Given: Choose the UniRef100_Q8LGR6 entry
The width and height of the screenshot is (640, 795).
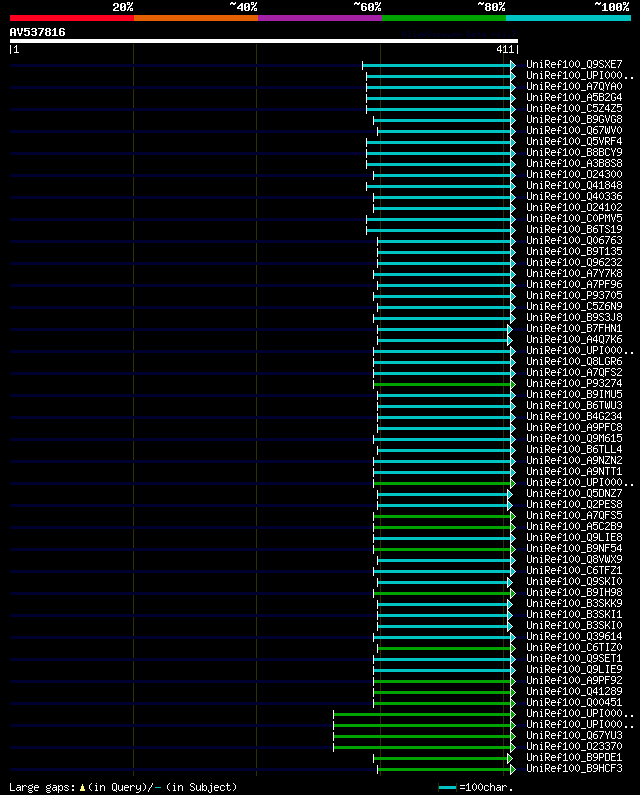Looking at the screenshot, I should click(x=574, y=362).
